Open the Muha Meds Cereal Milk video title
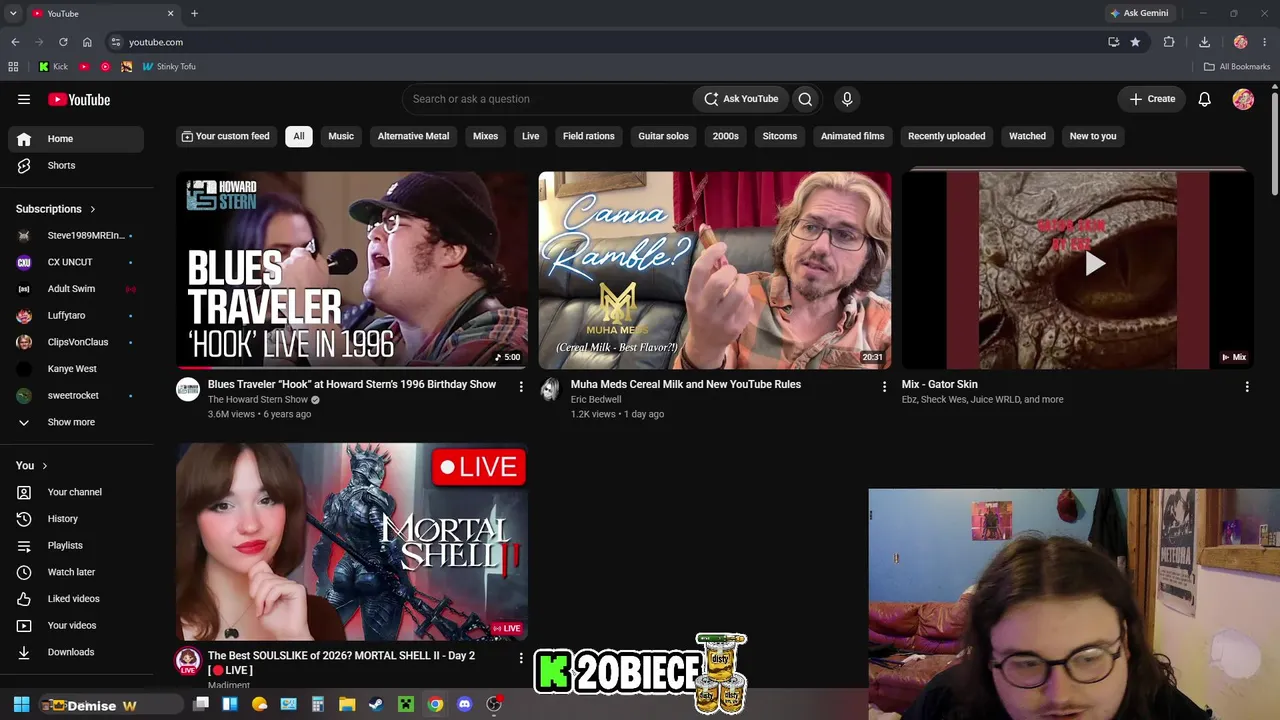The width and height of the screenshot is (1280, 720). click(686, 384)
